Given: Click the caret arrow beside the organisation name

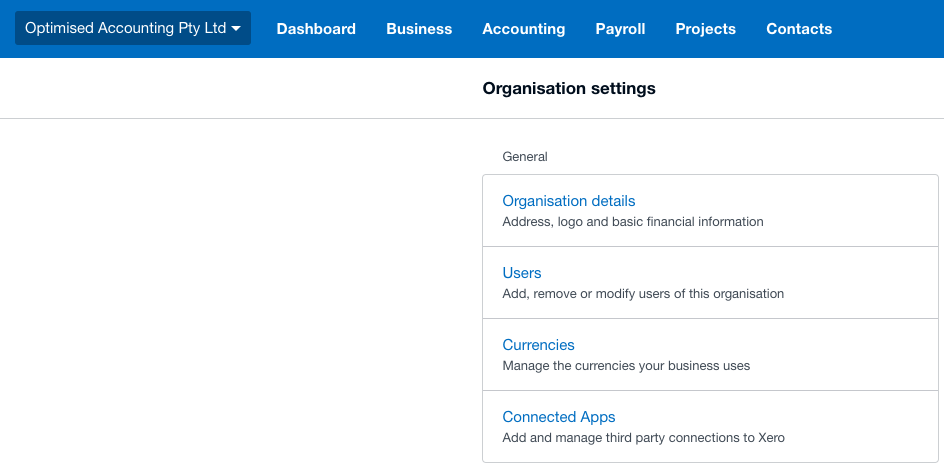Looking at the screenshot, I should click(x=236, y=29).
